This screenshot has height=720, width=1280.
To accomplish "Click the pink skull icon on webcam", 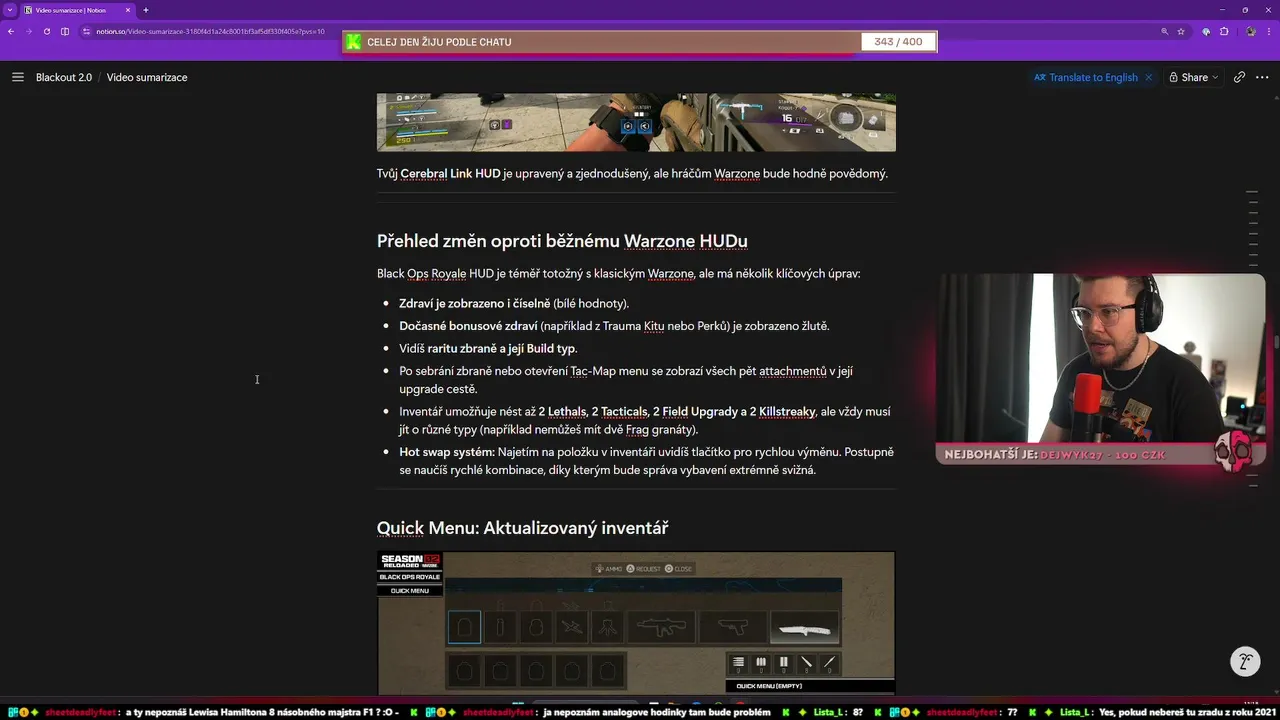I will click(1233, 453).
